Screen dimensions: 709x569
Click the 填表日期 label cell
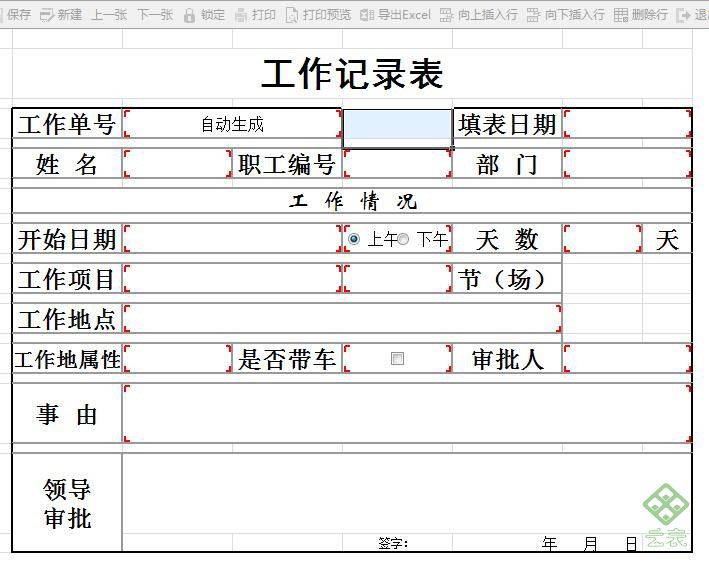(507, 124)
